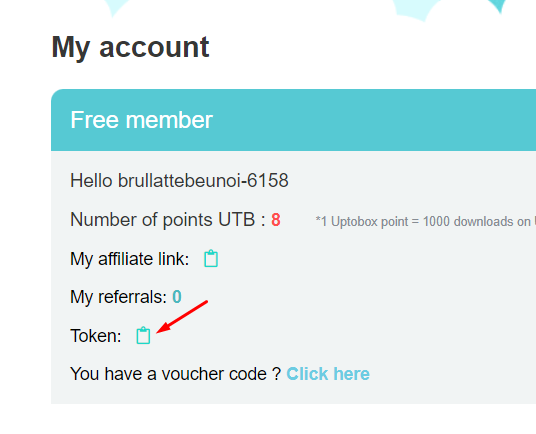Viewport: 536px width, 434px height.
Task: Copy the token with its clipboard icon
Action: click(143, 335)
